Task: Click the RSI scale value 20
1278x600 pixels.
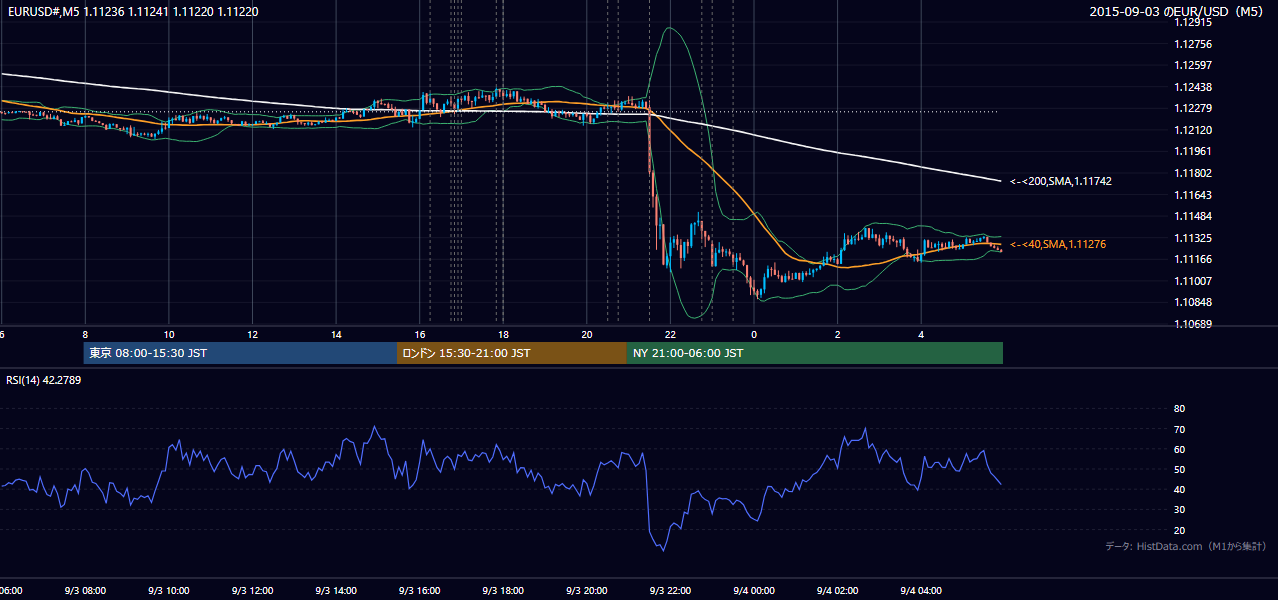Action: point(1179,530)
